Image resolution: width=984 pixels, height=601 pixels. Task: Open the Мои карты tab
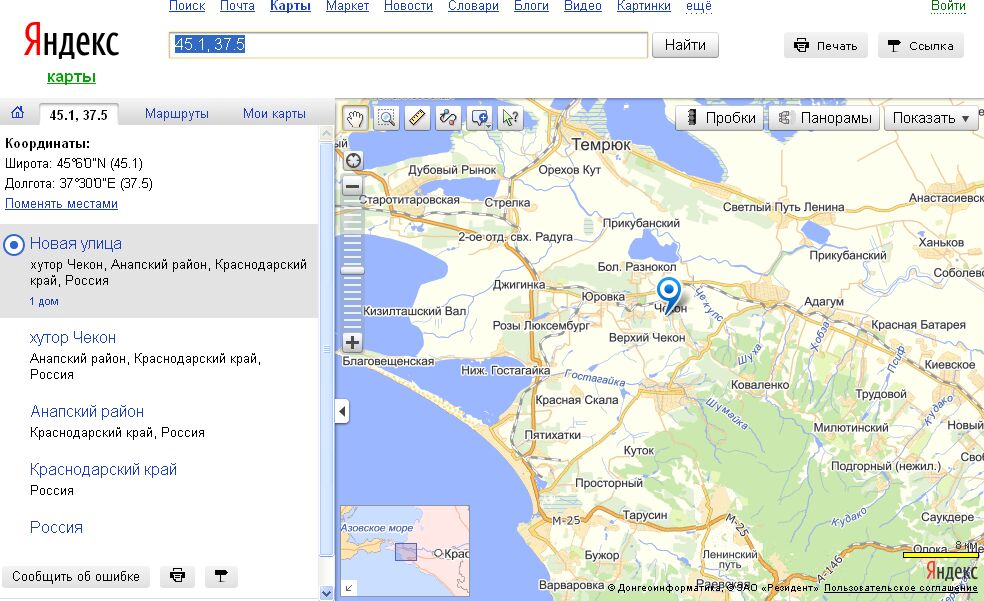pos(274,114)
